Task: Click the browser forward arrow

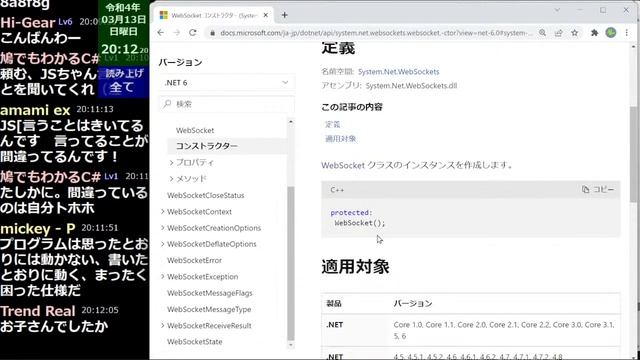Action: point(177,33)
